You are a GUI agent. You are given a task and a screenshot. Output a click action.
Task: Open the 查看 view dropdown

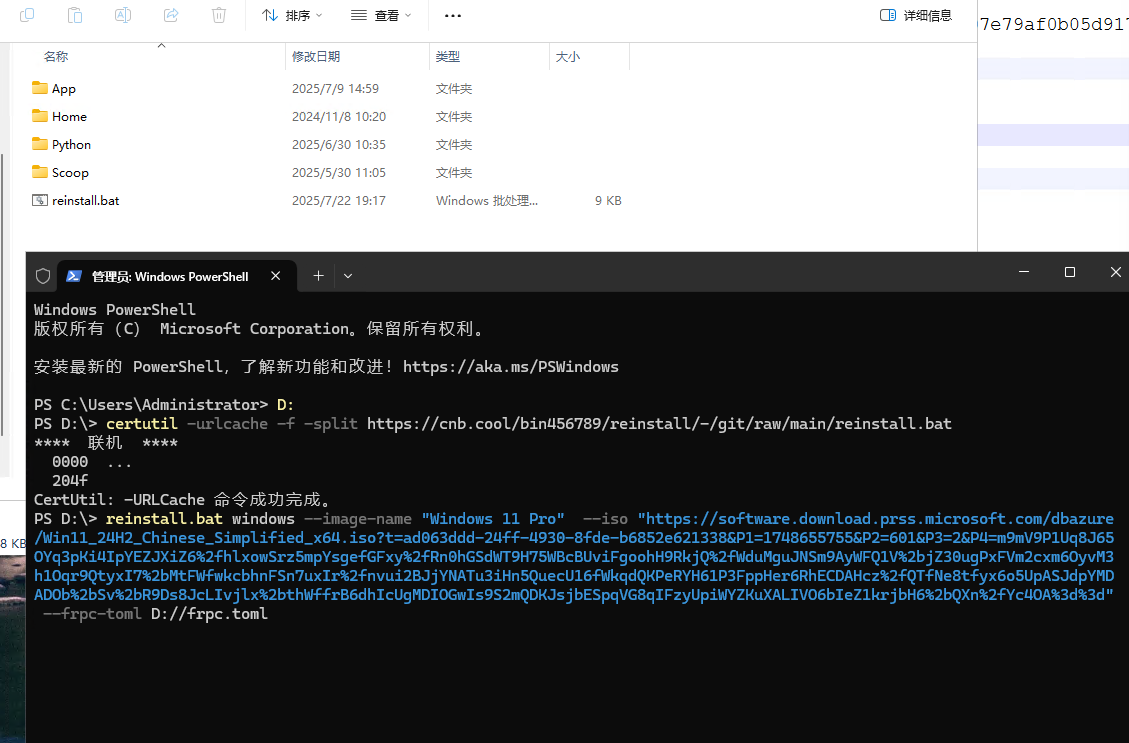pos(381,15)
